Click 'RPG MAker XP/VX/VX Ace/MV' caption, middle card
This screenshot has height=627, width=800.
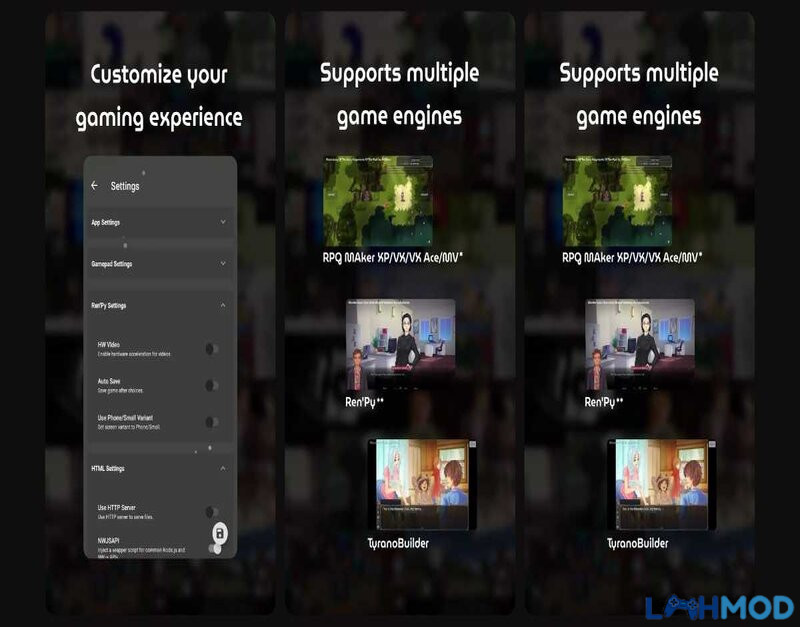(x=392, y=257)
